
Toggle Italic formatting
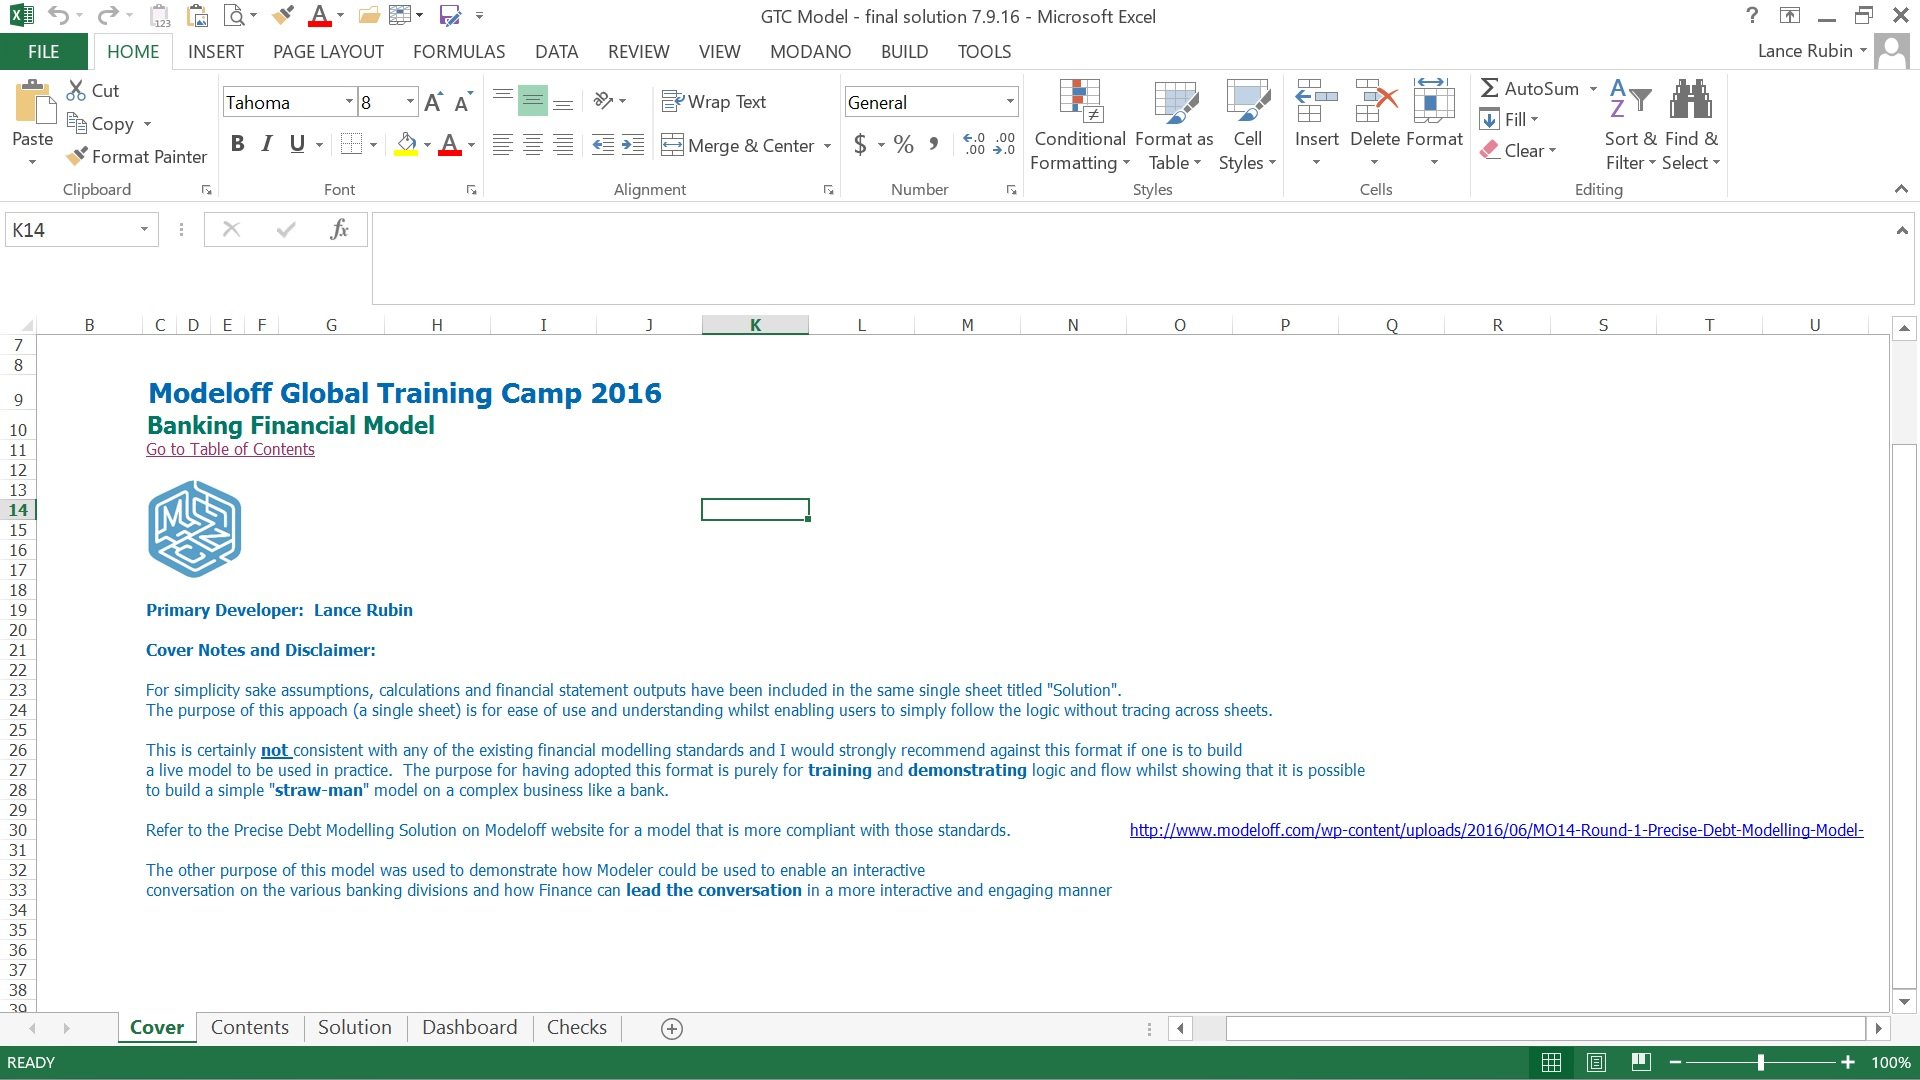(267, 144)
